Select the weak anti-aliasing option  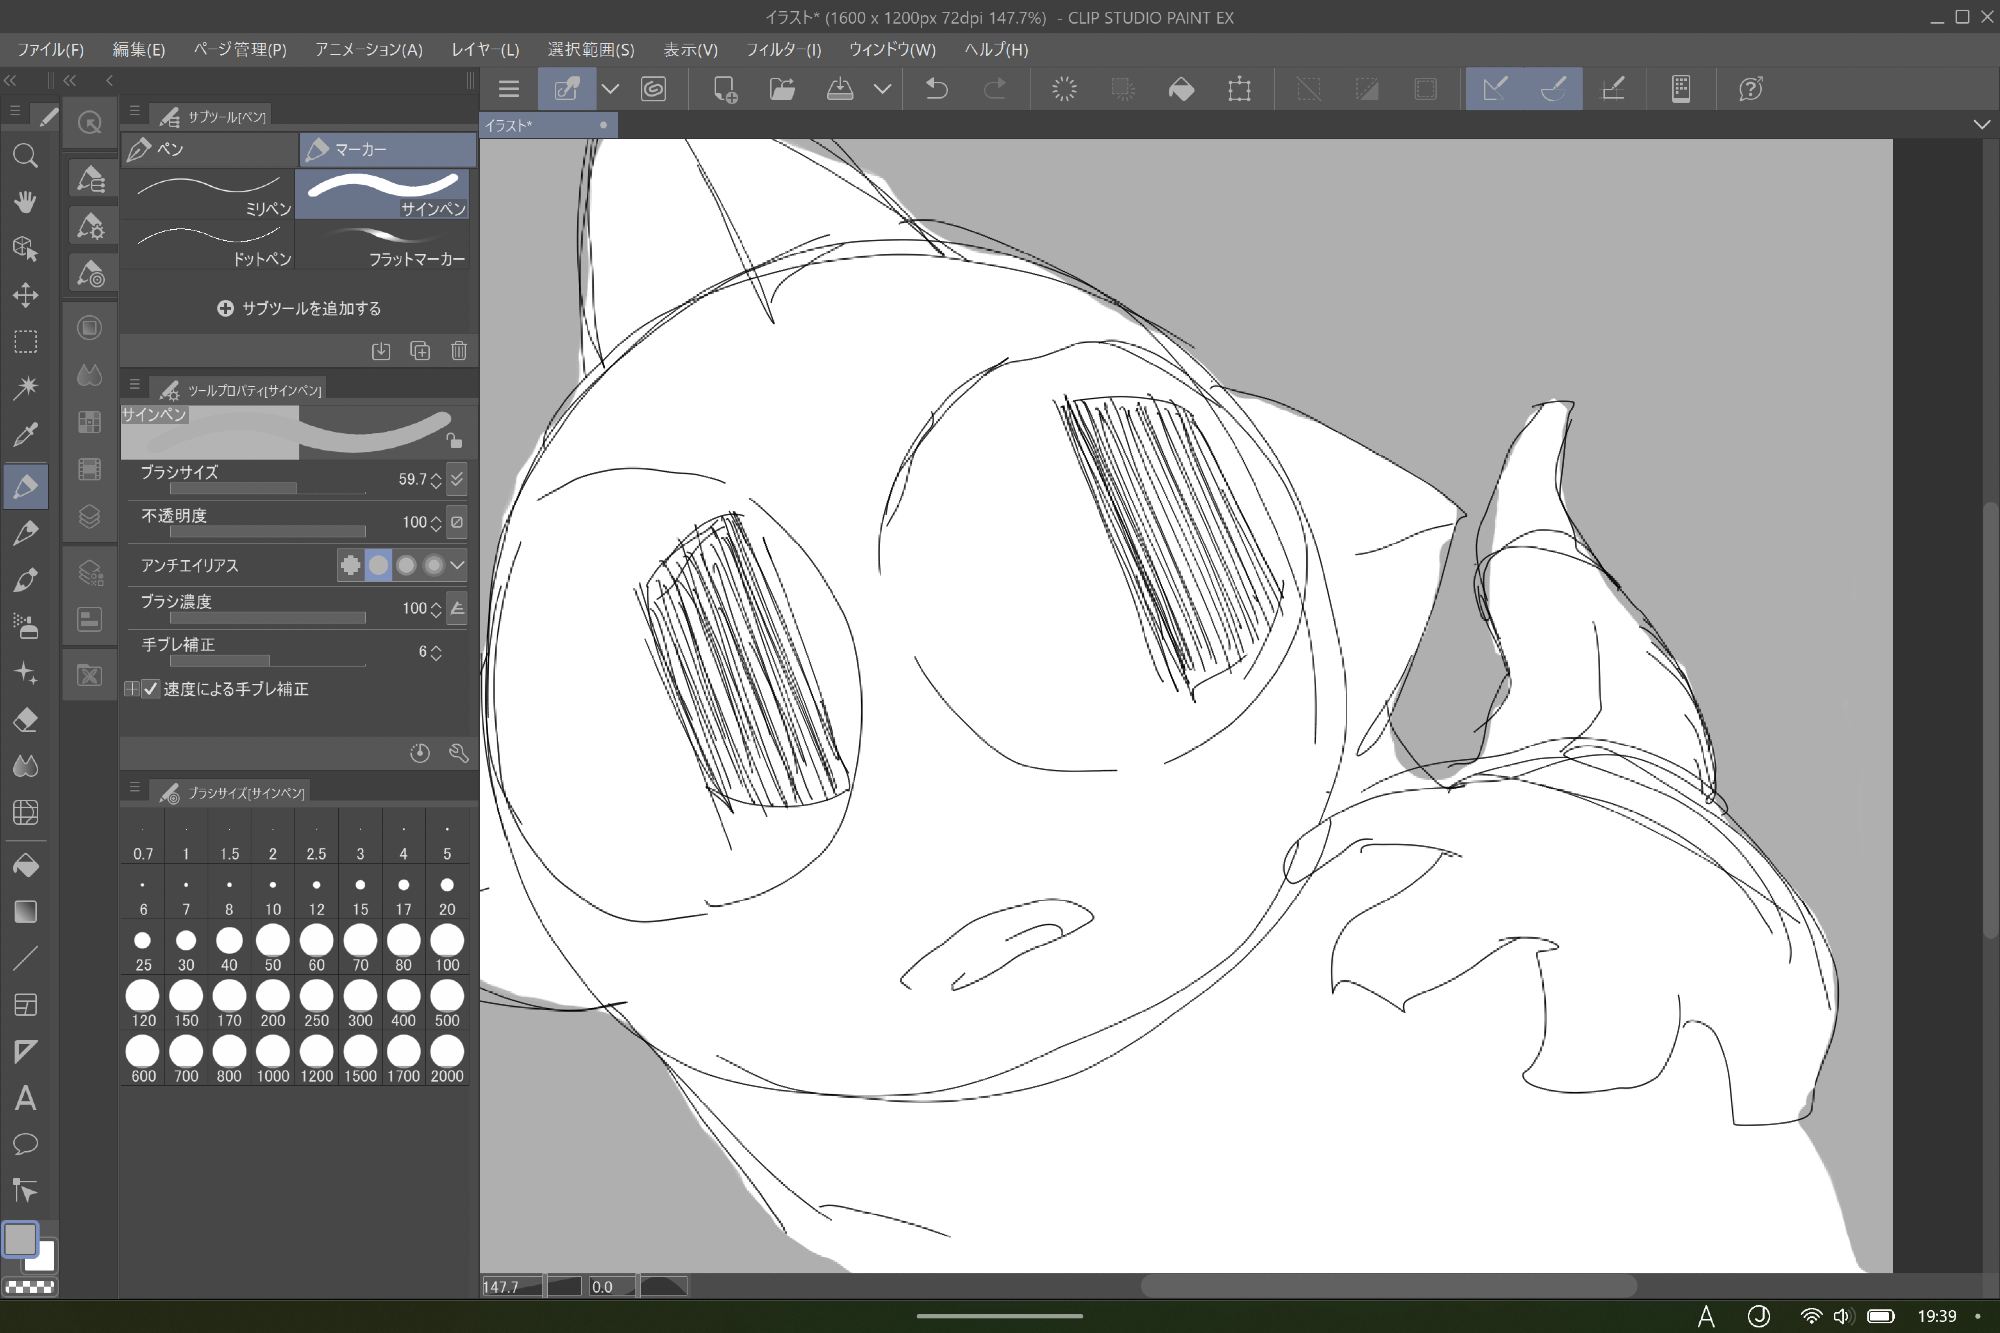(x=379, y=565)
